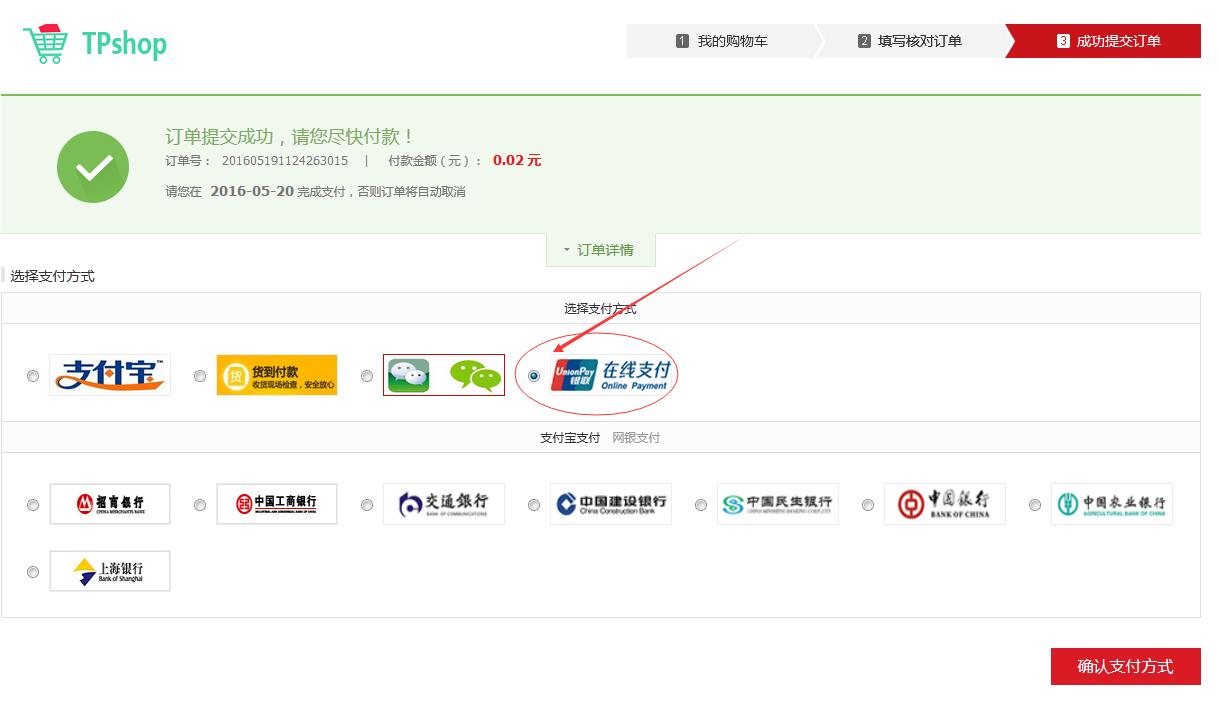
Task: Select the 中国建设银行 radio button
Action: point(533,504)
